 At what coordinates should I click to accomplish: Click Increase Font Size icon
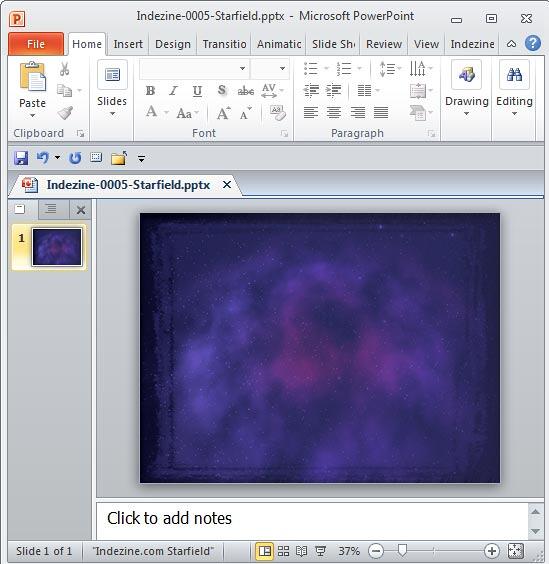pos(223,113)
